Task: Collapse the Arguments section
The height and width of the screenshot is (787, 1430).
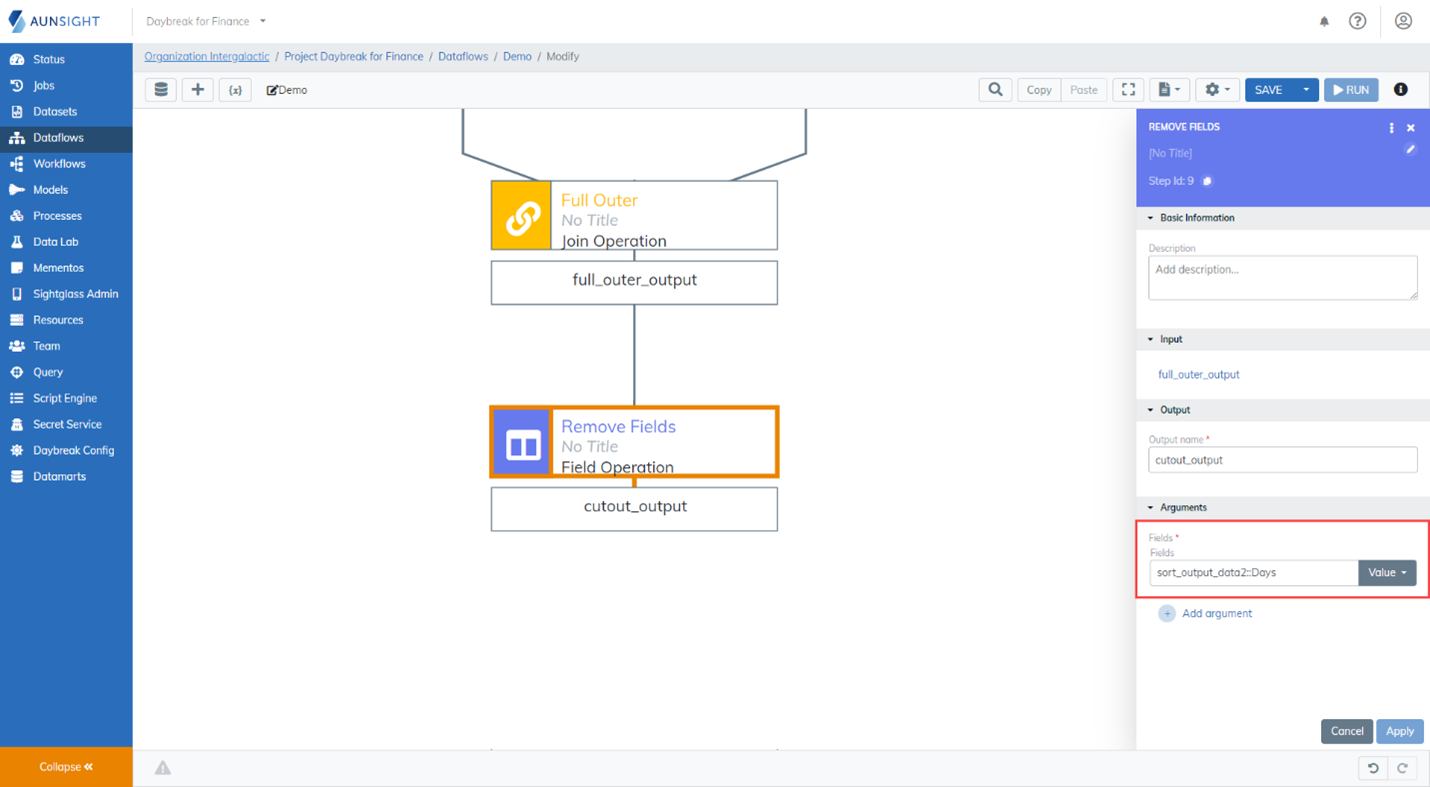Action: [1150, 508]
